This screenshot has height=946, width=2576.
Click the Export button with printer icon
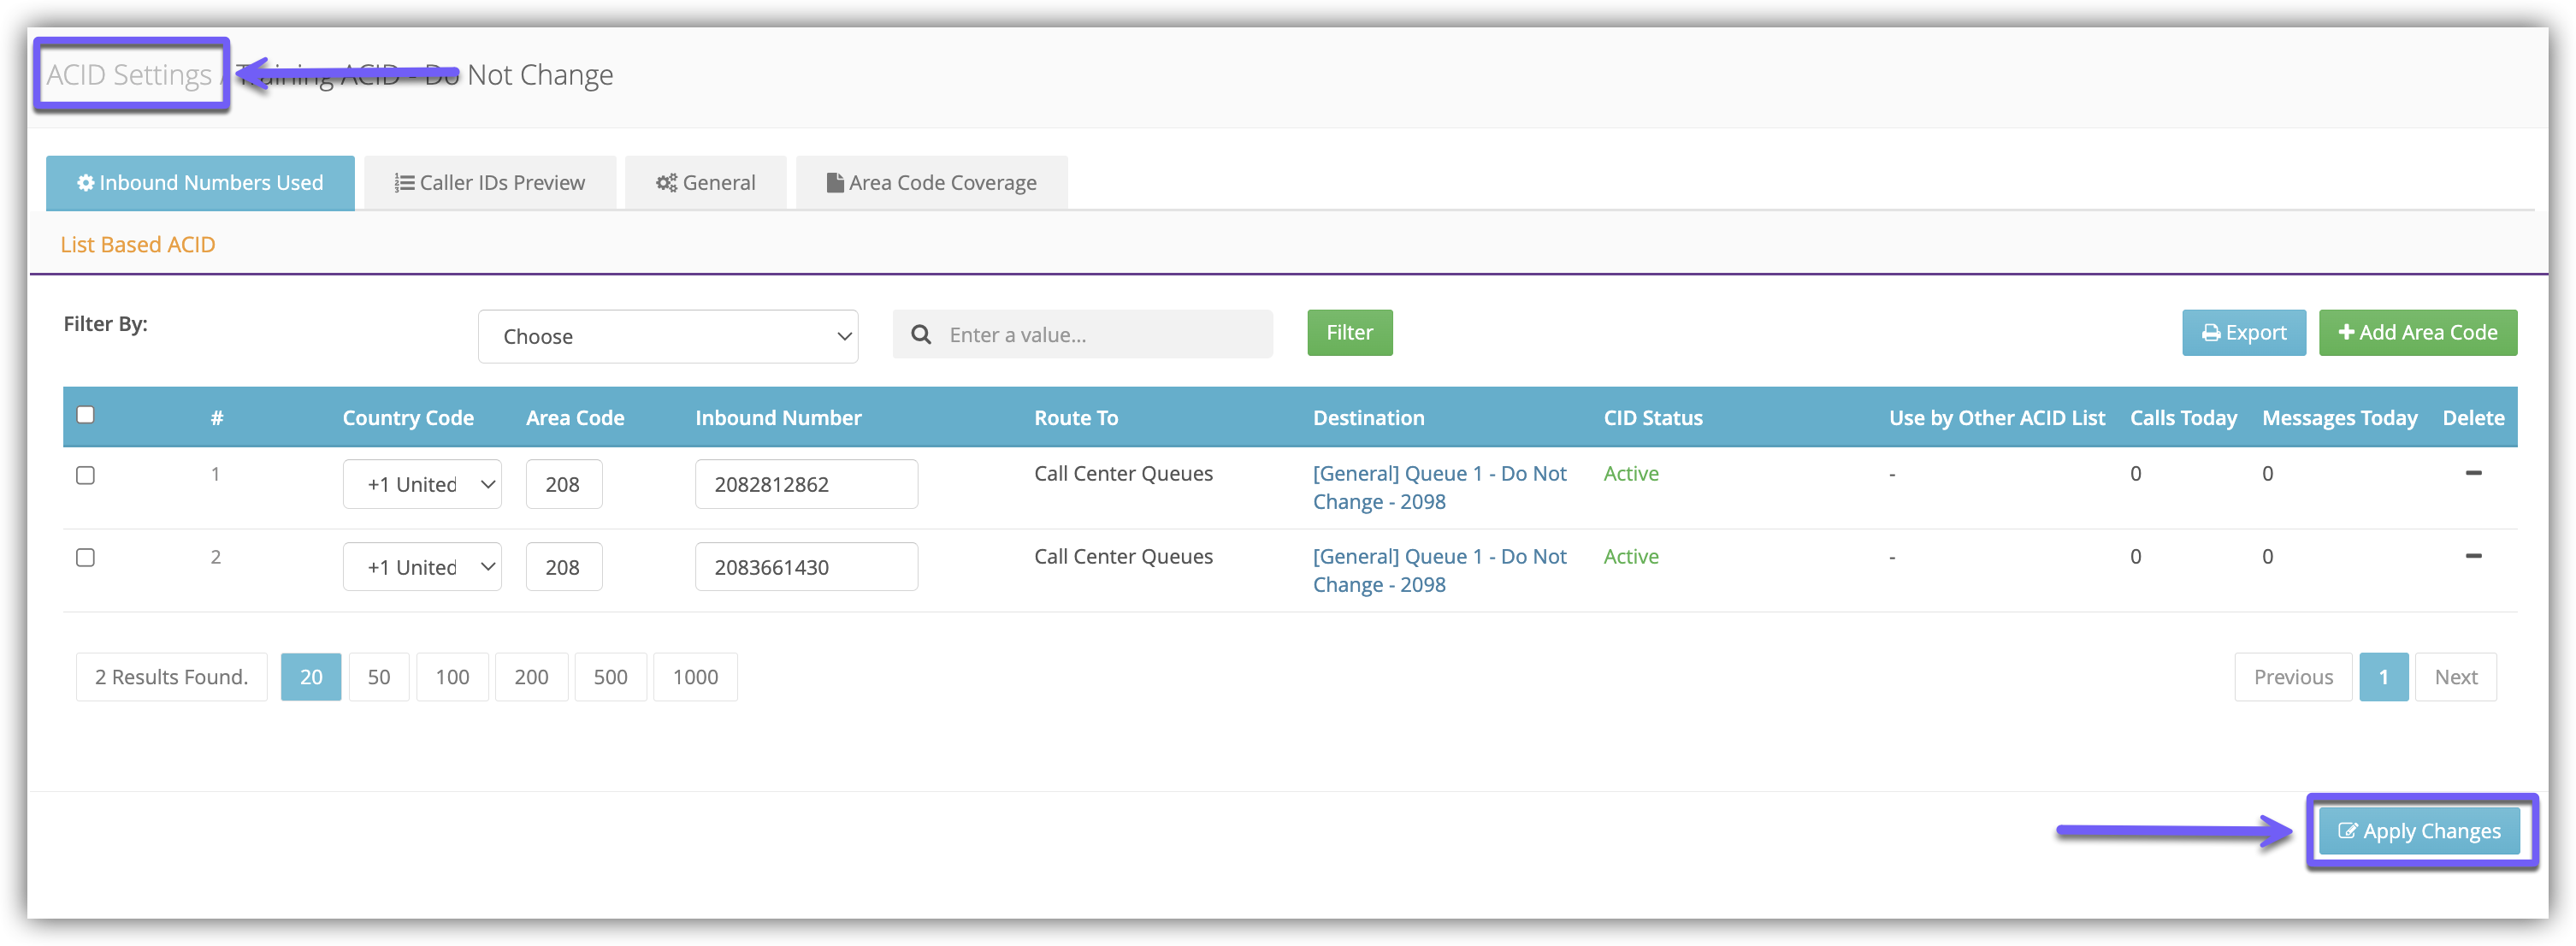[2243, 333]
